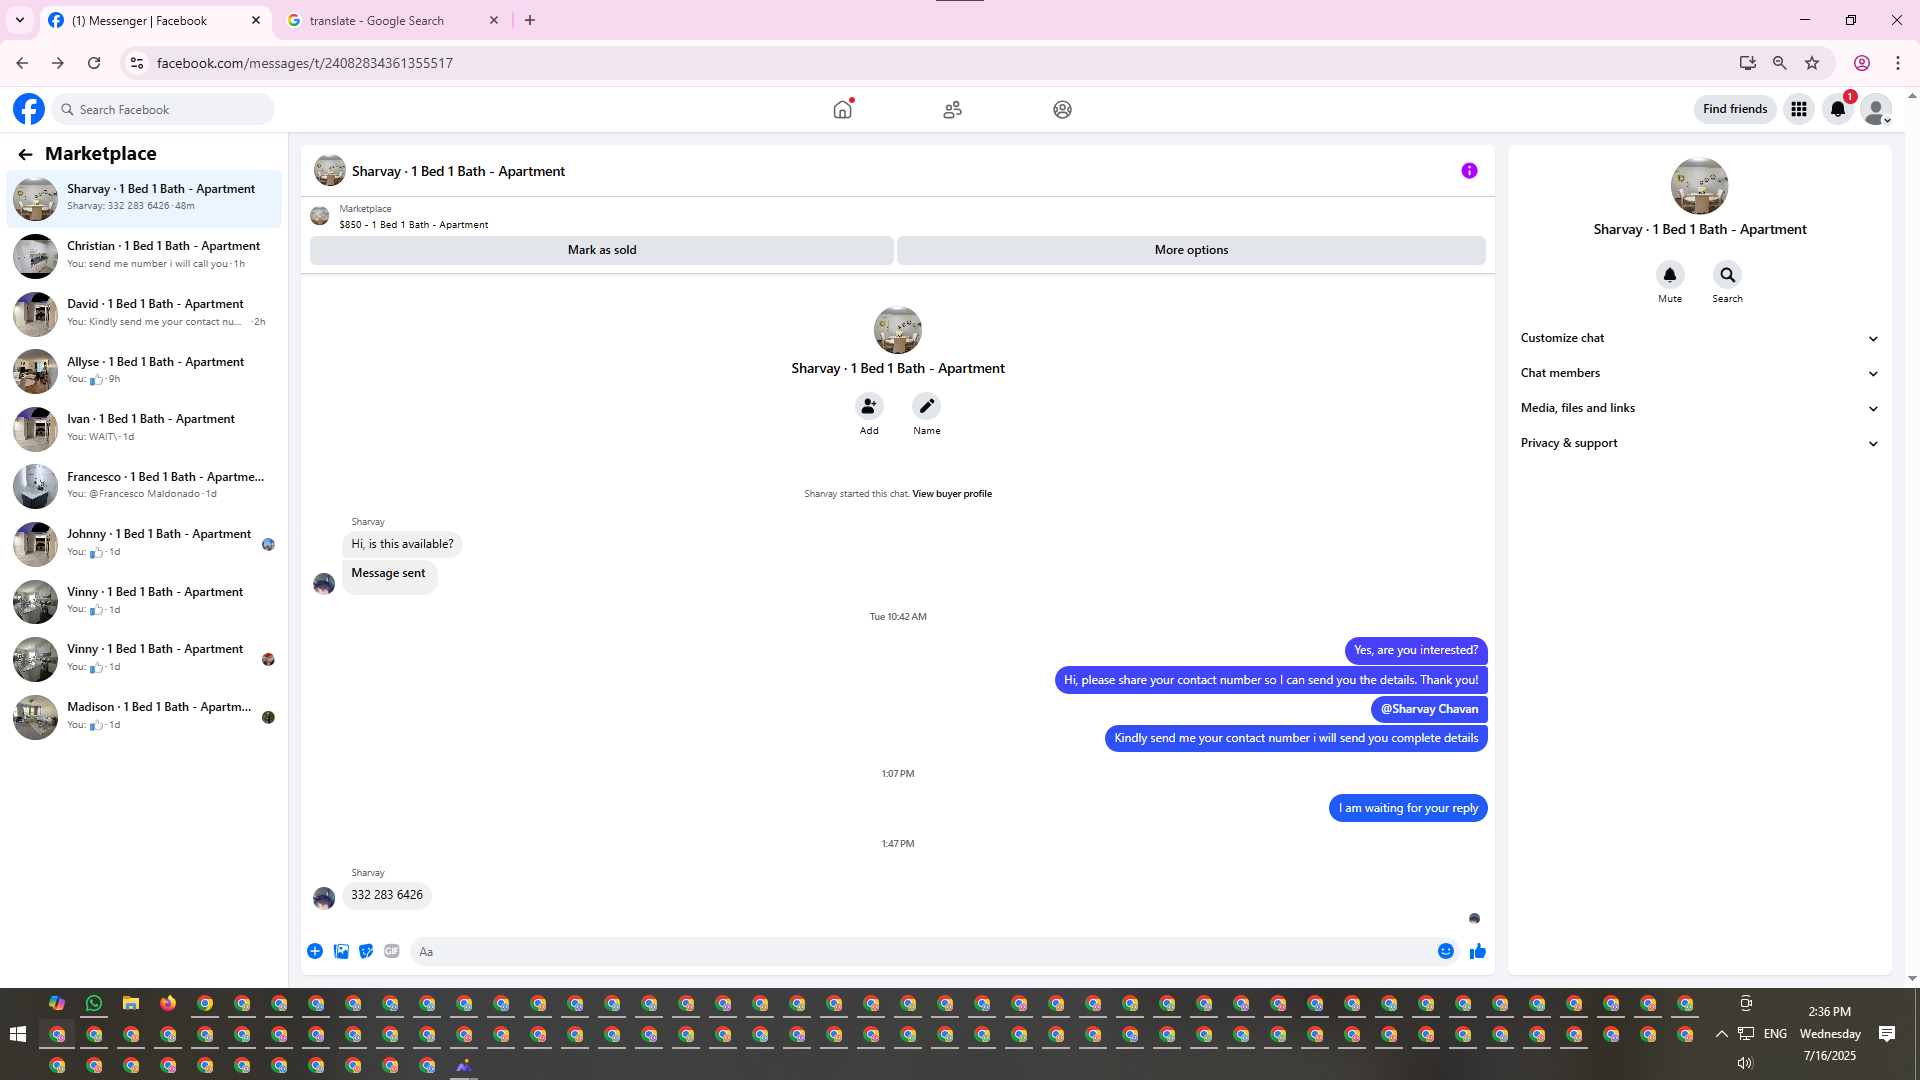The width and height of the screenshot is (1920, 1080).
Task: Expand the Chat members section
Action: [x=1699, y=373]
